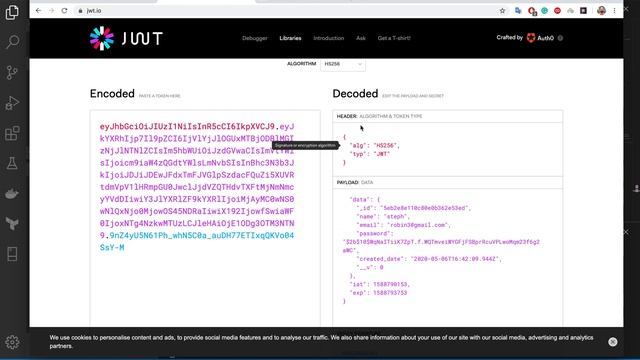Click the lock icon next to jwt.io
The height and width of the screenshot is (360, 640).
point(80,11)
